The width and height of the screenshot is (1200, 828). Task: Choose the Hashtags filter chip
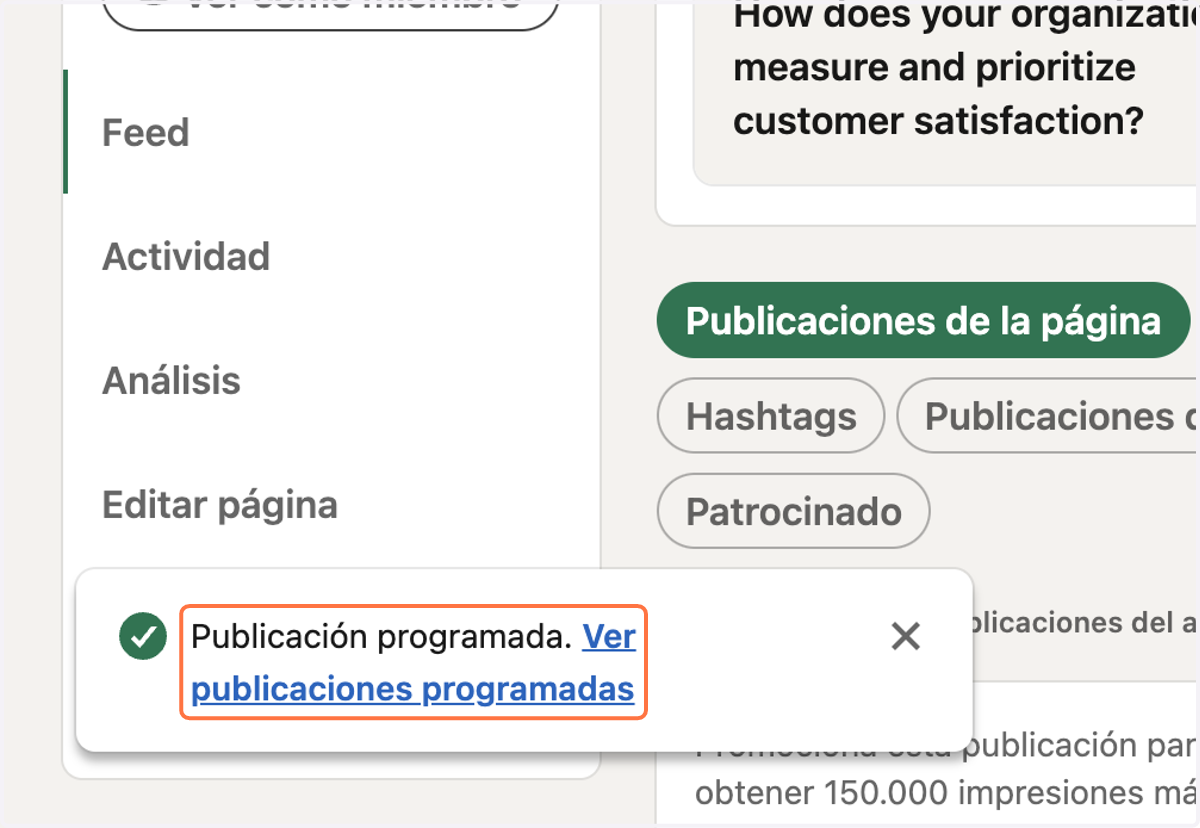771,416
